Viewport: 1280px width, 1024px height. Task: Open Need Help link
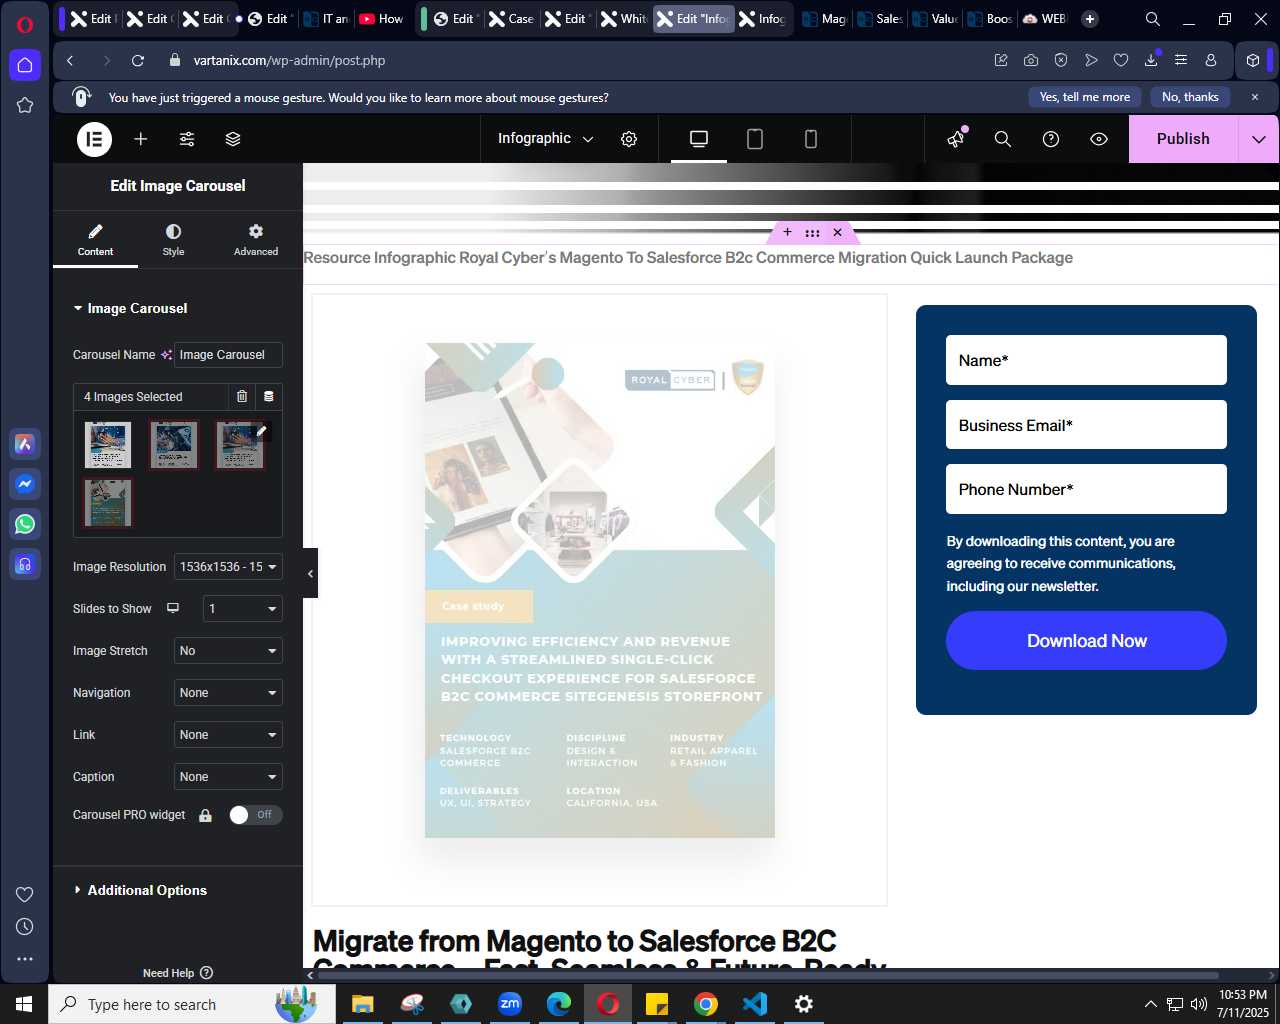tap(178, 973)
